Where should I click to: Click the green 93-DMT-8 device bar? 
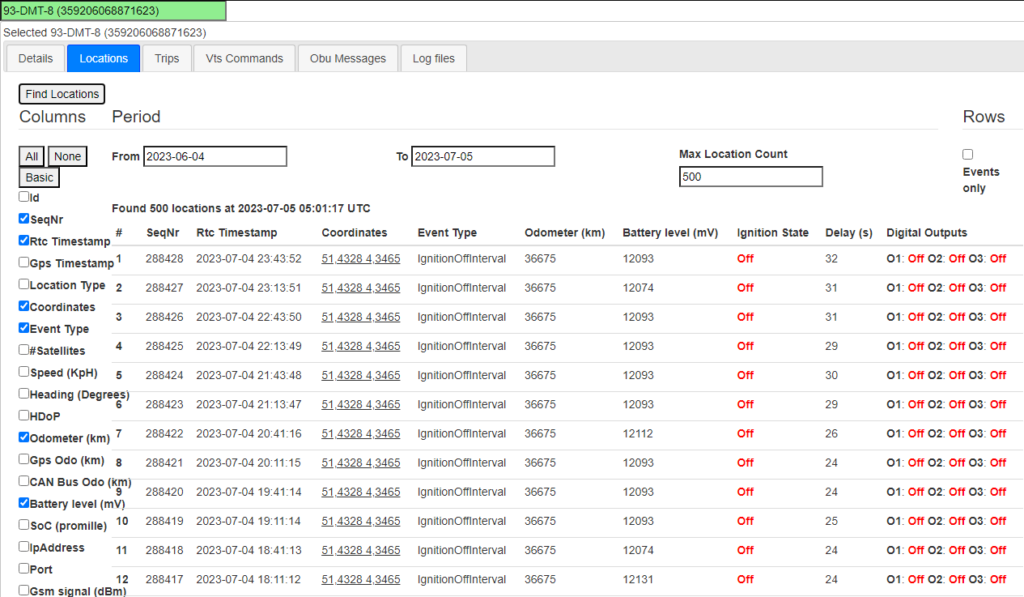coord(113,10)
